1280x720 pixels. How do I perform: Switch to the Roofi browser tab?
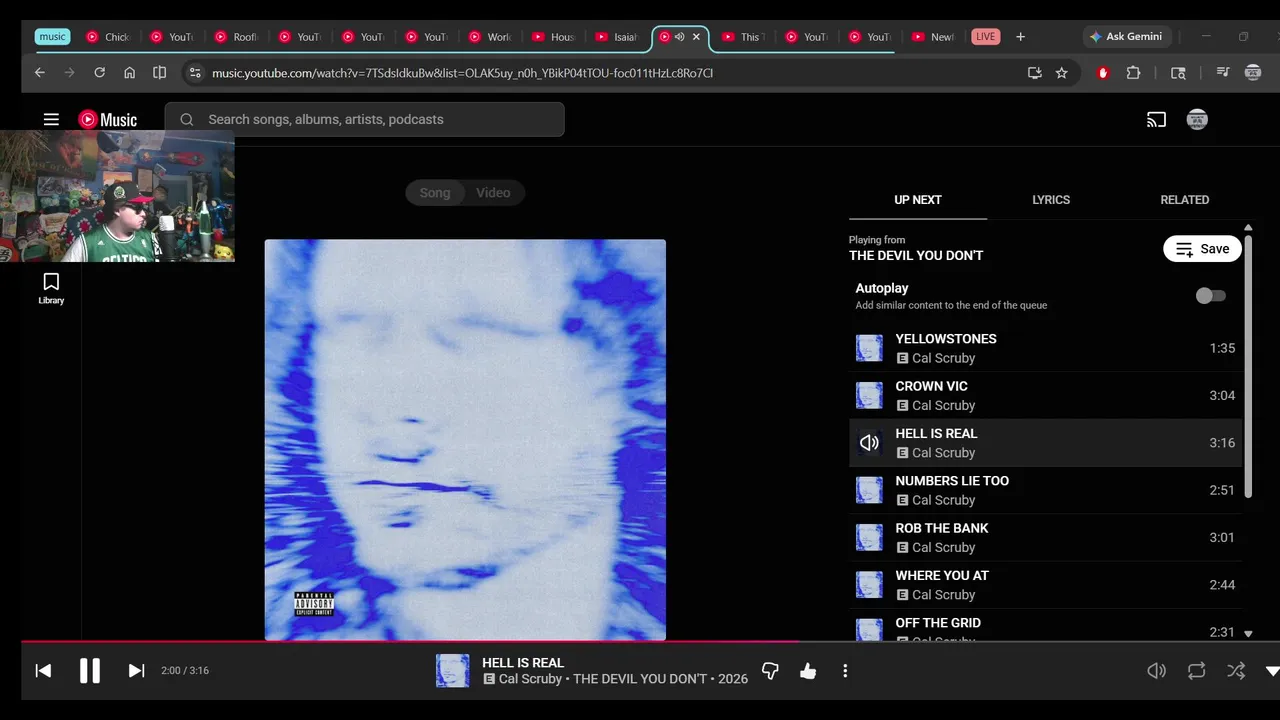tap(237, 37)
